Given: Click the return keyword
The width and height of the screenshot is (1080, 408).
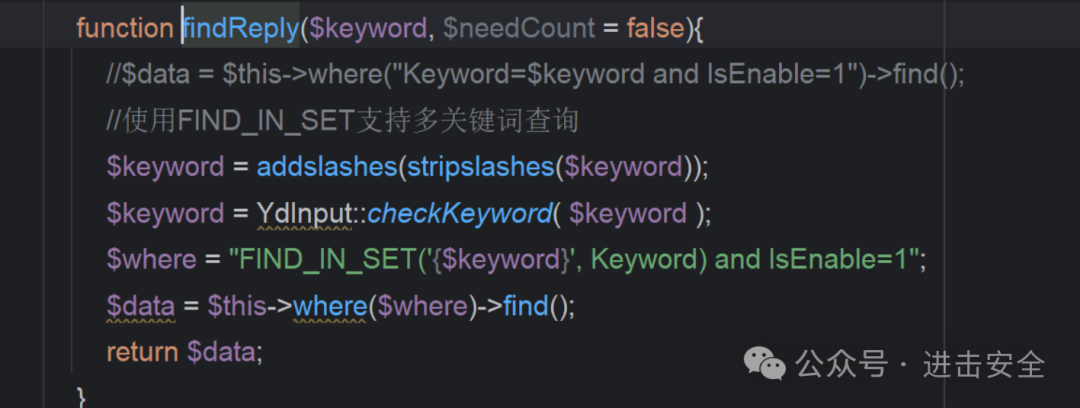Looking at the screenshot, I should (143, 352).
